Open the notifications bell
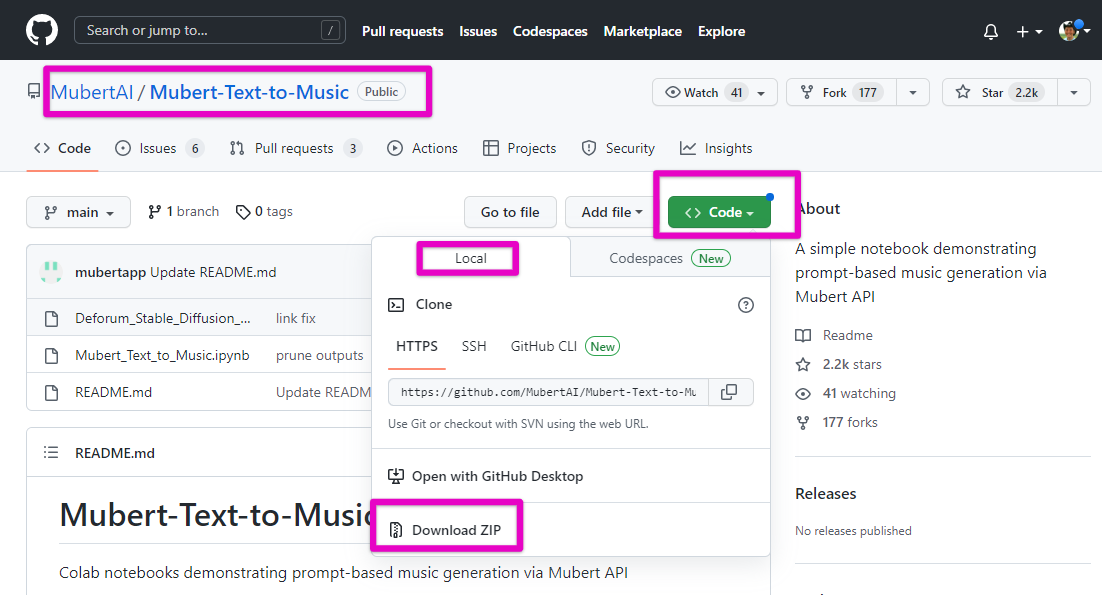Viewport: 1102px width, 595px height. (990, 32)
